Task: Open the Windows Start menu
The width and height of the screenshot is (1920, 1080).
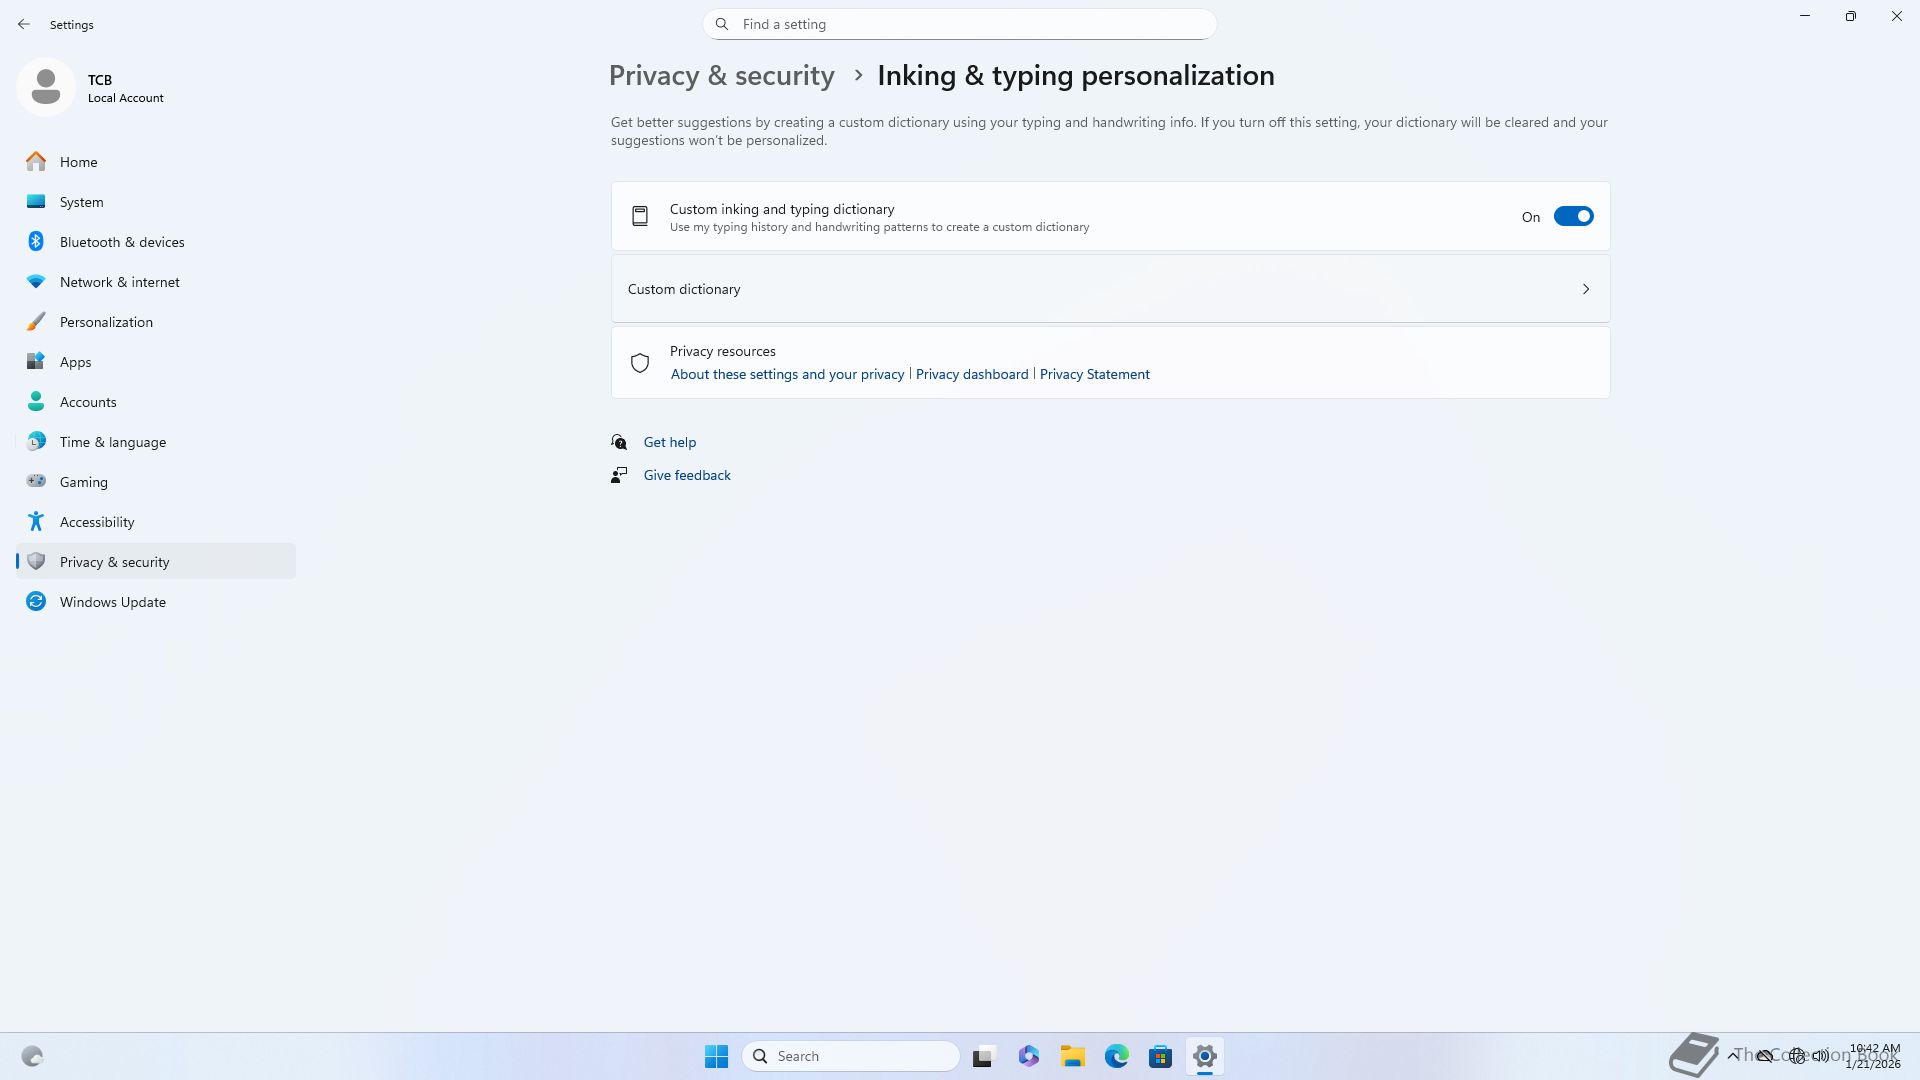Action: (x=716, y=1056)
